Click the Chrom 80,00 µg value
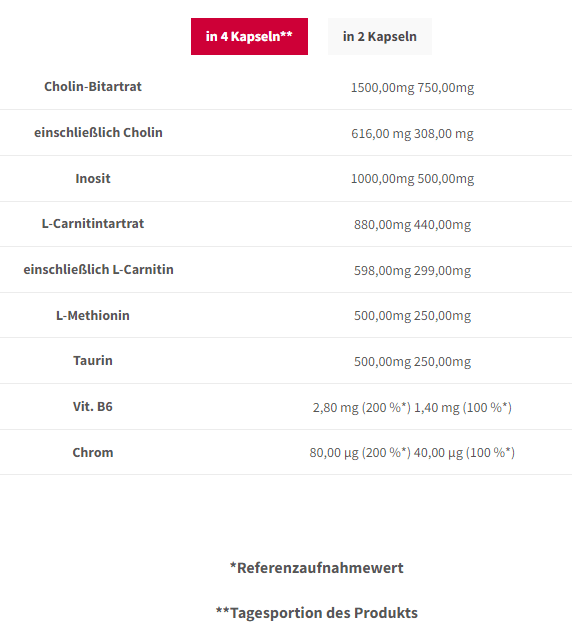 point(412,452)
